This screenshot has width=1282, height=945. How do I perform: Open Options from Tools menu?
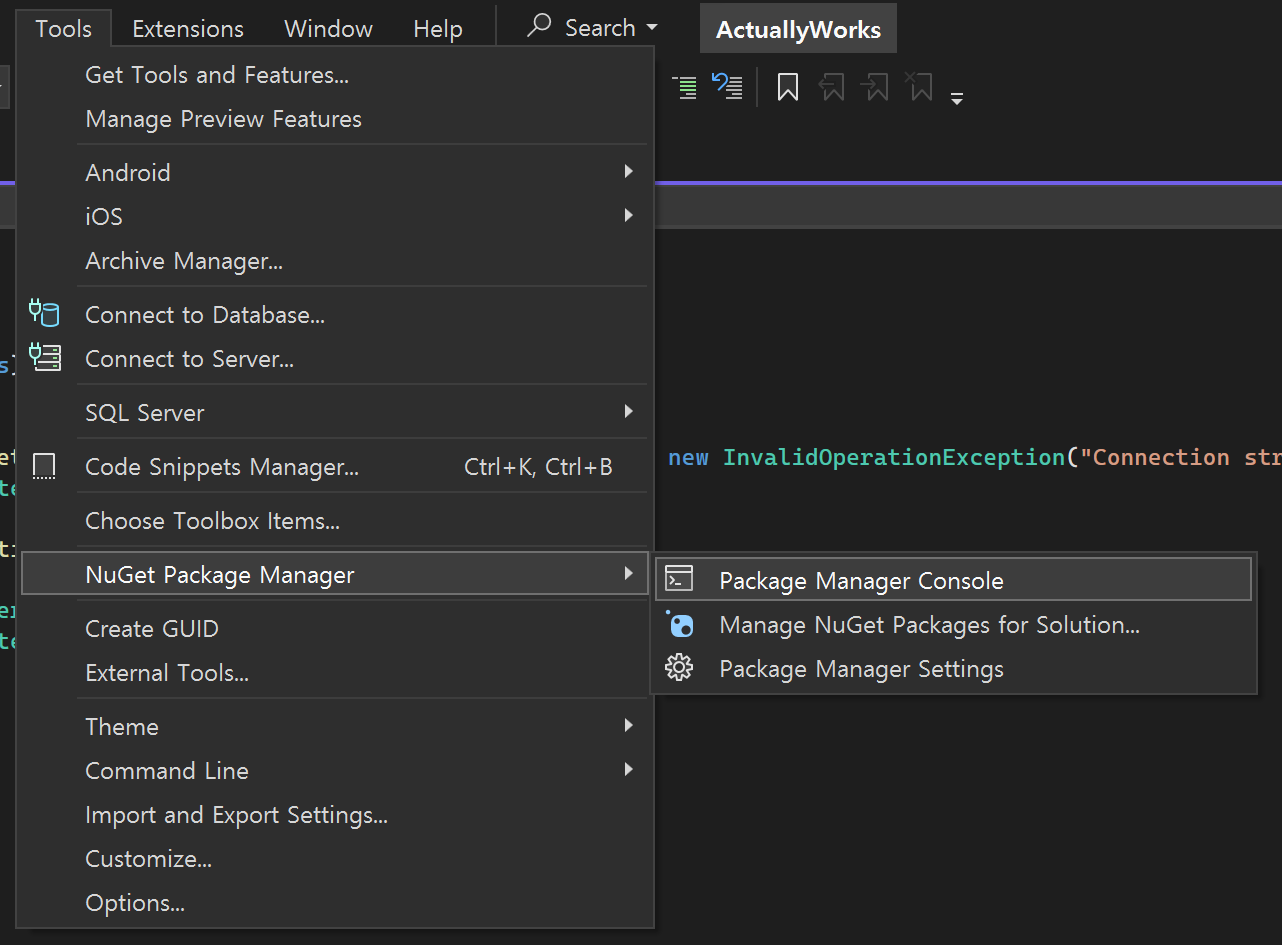point(335,903)
